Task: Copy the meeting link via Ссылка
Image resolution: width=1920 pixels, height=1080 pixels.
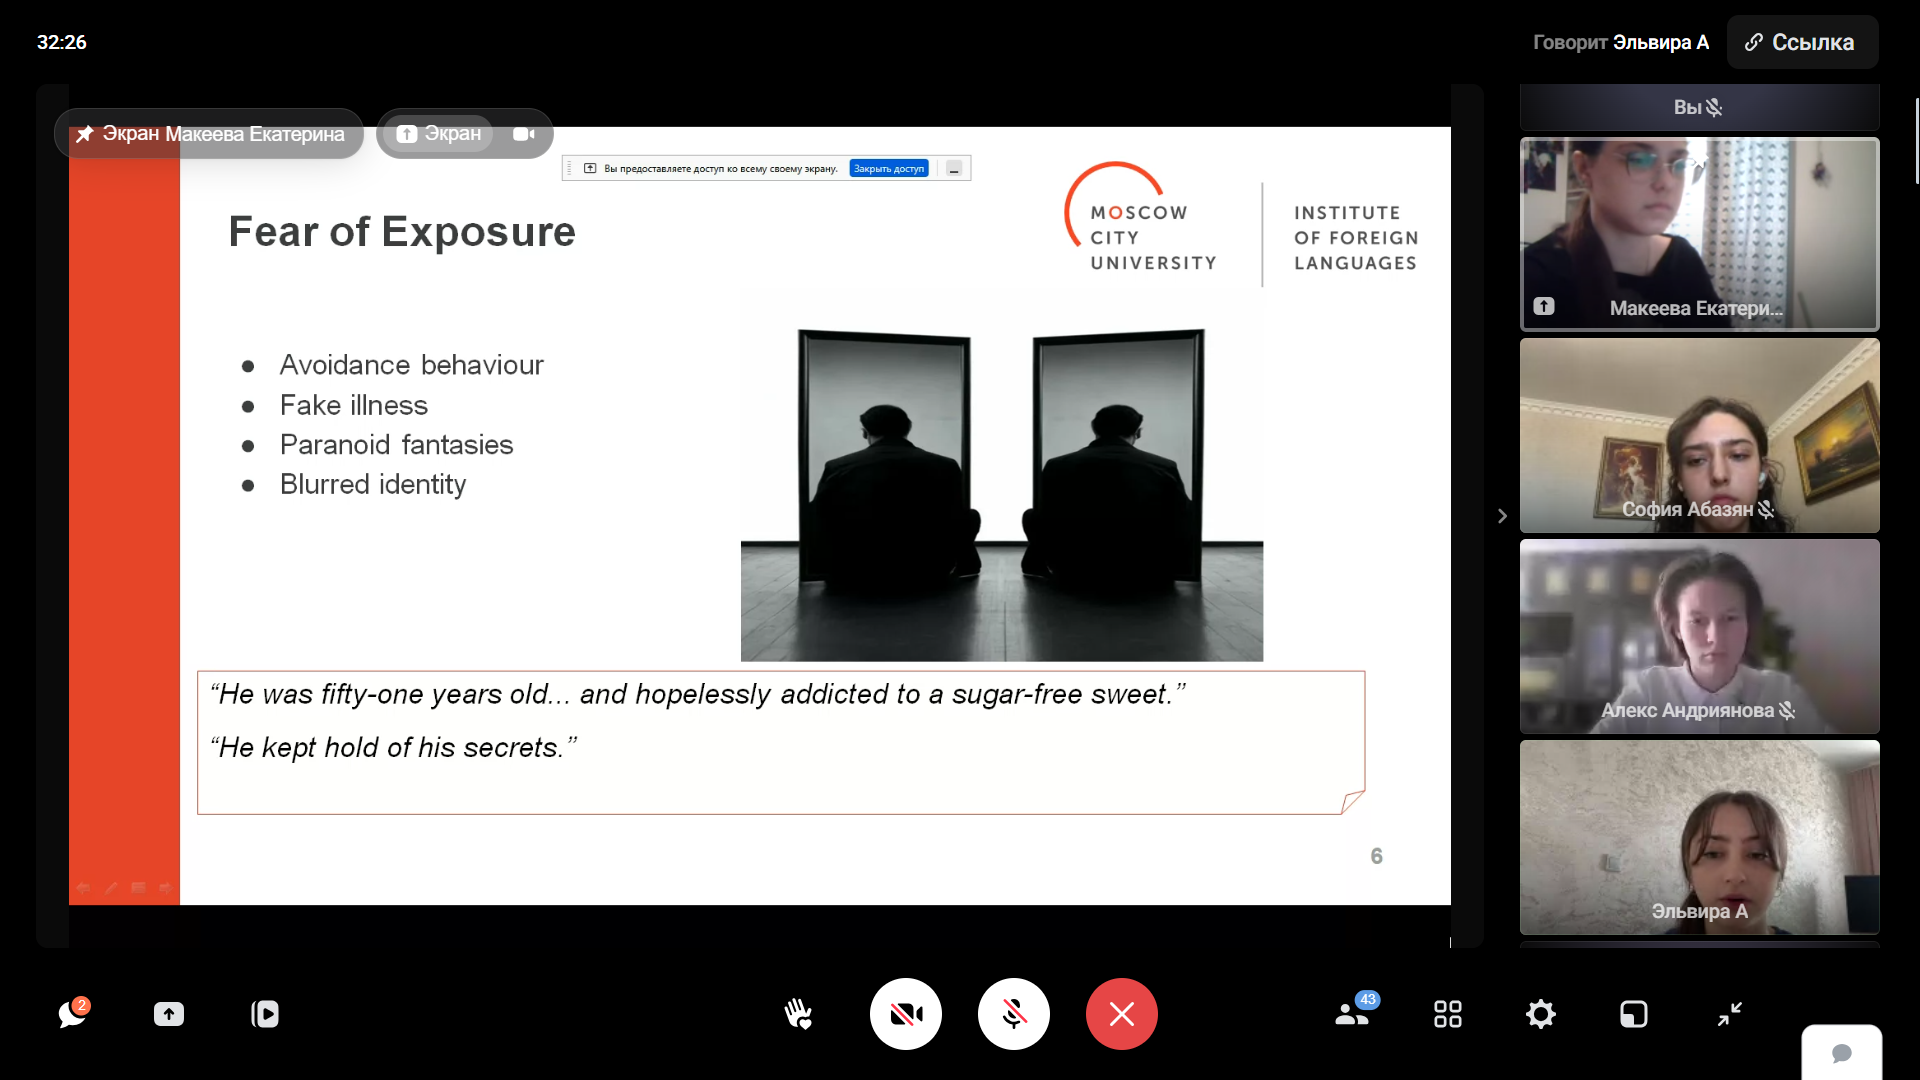Action: click(1802, 42)
